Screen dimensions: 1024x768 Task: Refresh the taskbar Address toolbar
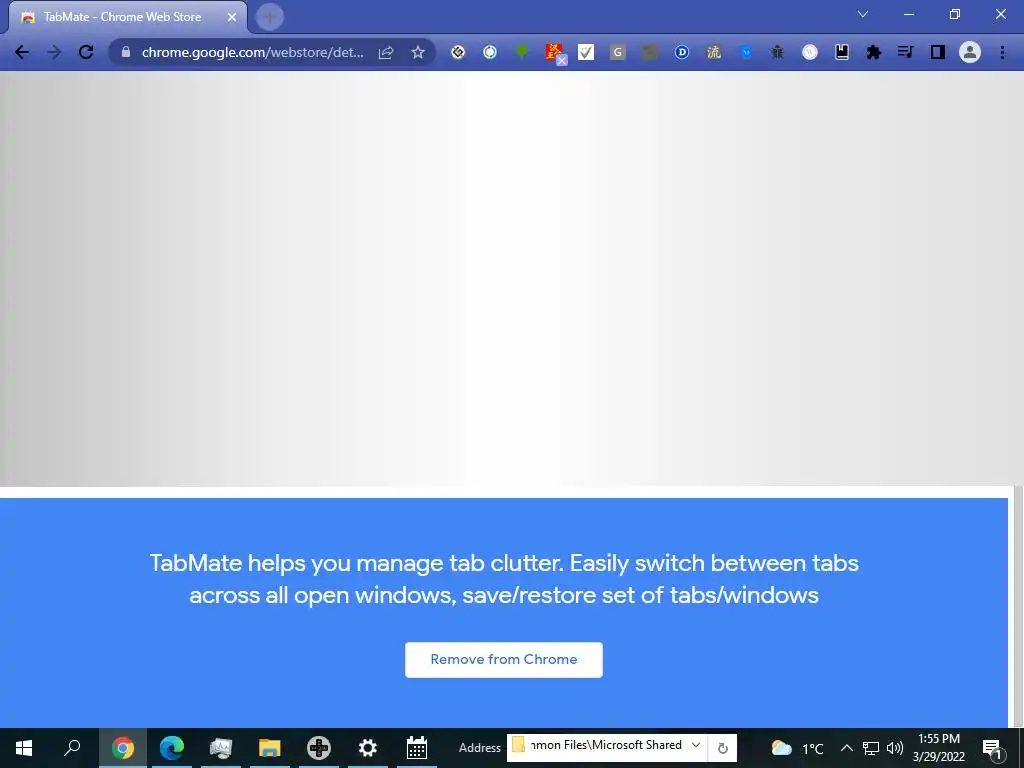(x=723, y=748)
